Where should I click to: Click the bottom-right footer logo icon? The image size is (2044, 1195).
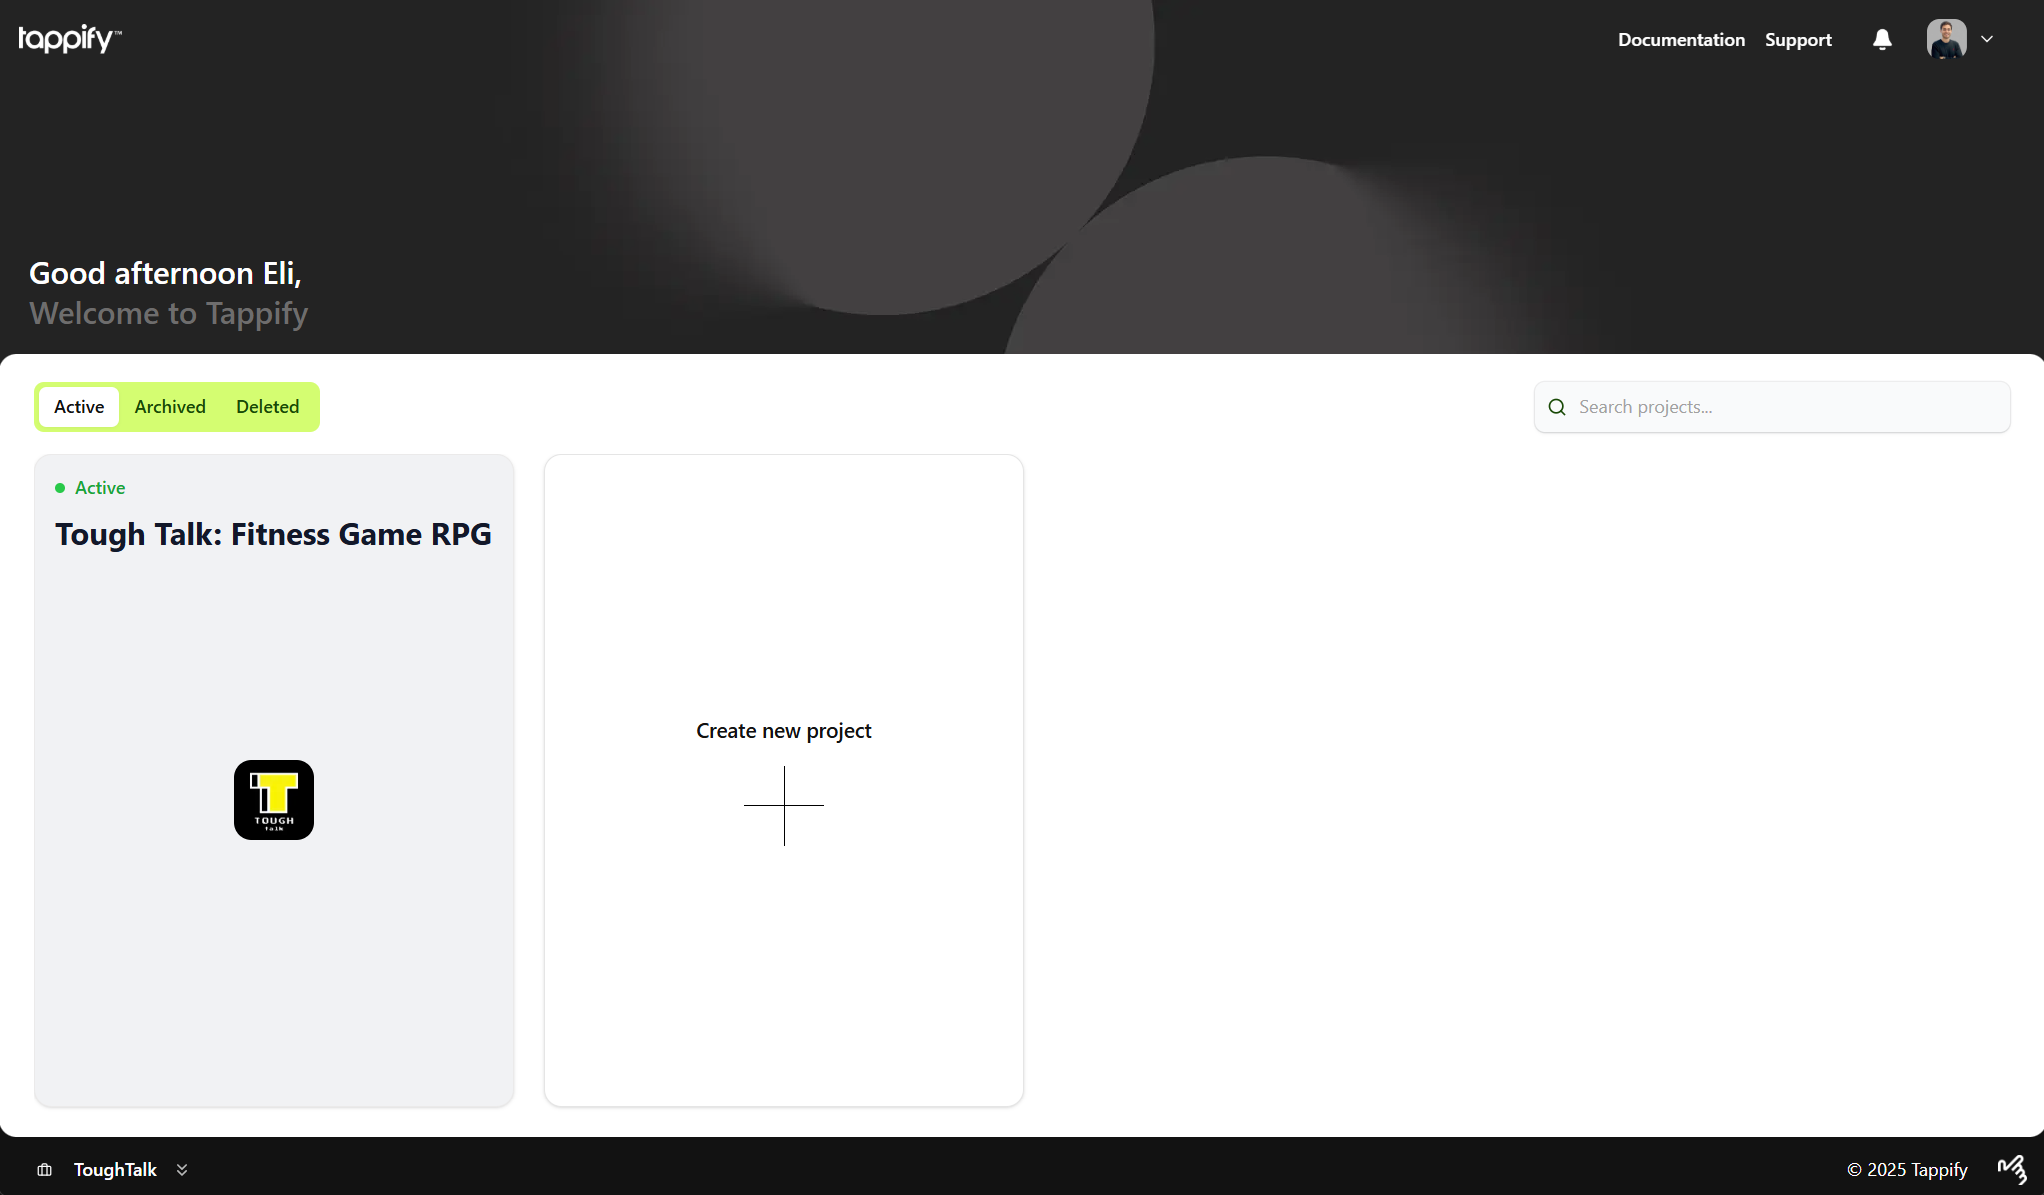click(x=2012, y=1169)
